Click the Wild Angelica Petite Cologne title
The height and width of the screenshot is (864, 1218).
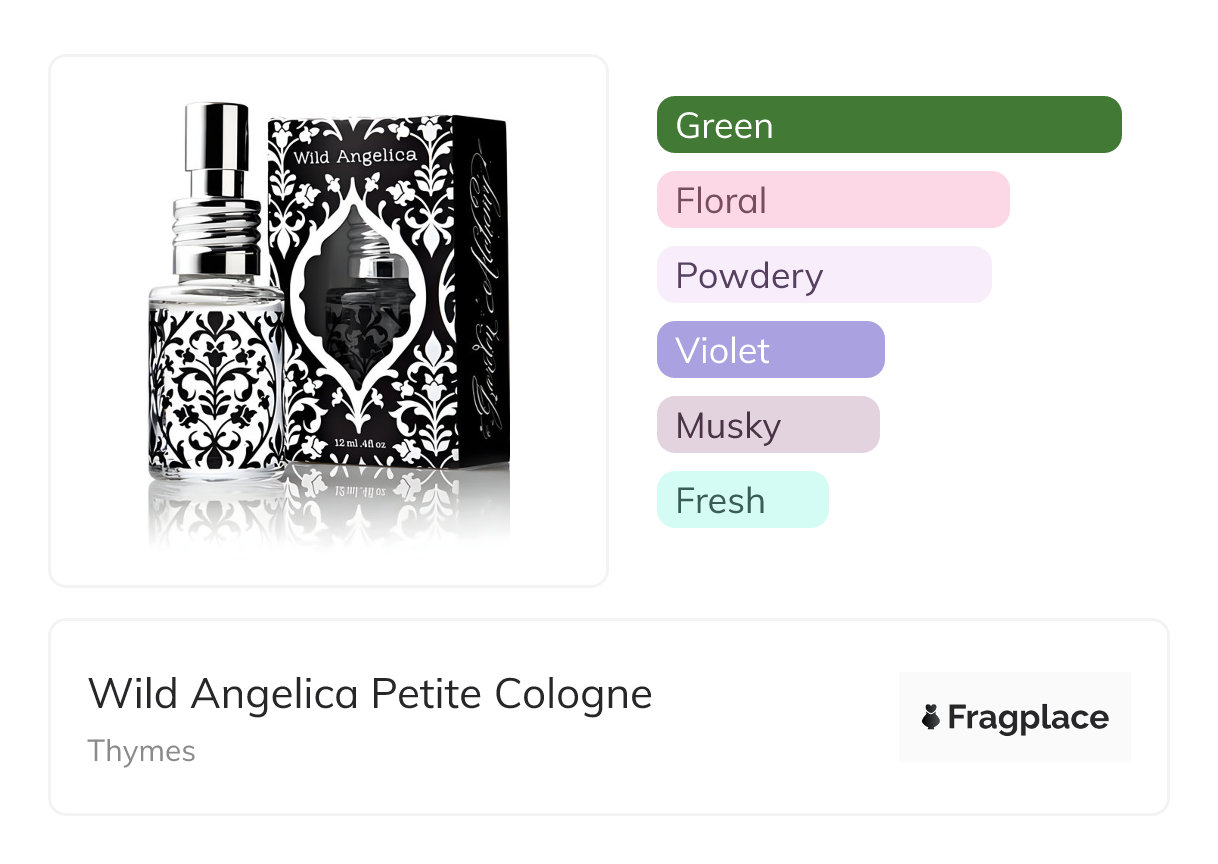[x=370, y=694]
